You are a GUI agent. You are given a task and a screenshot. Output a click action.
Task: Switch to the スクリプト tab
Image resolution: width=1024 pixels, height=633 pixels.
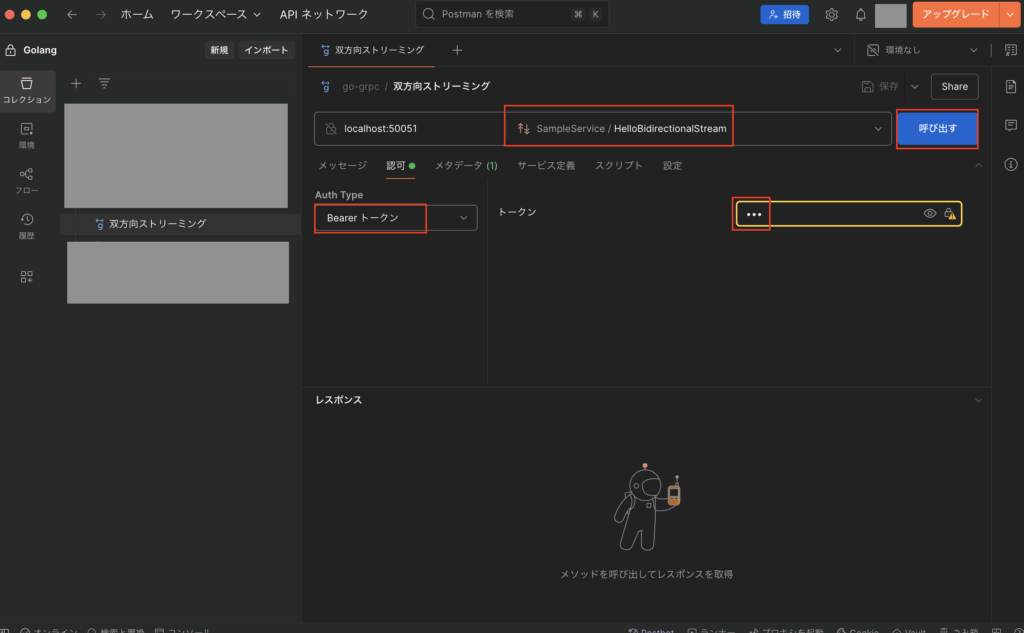(x=618, y=166)
